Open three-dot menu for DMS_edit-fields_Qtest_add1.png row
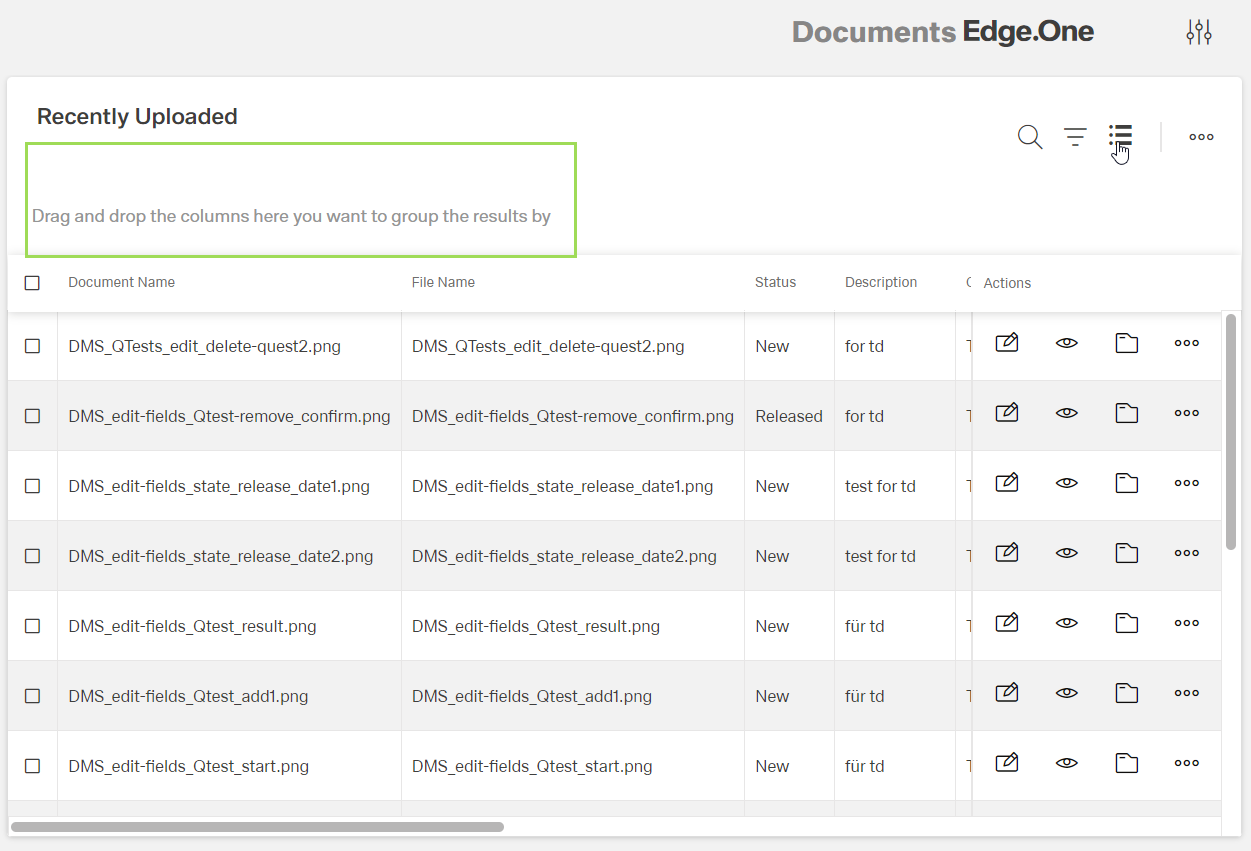 1187,693
